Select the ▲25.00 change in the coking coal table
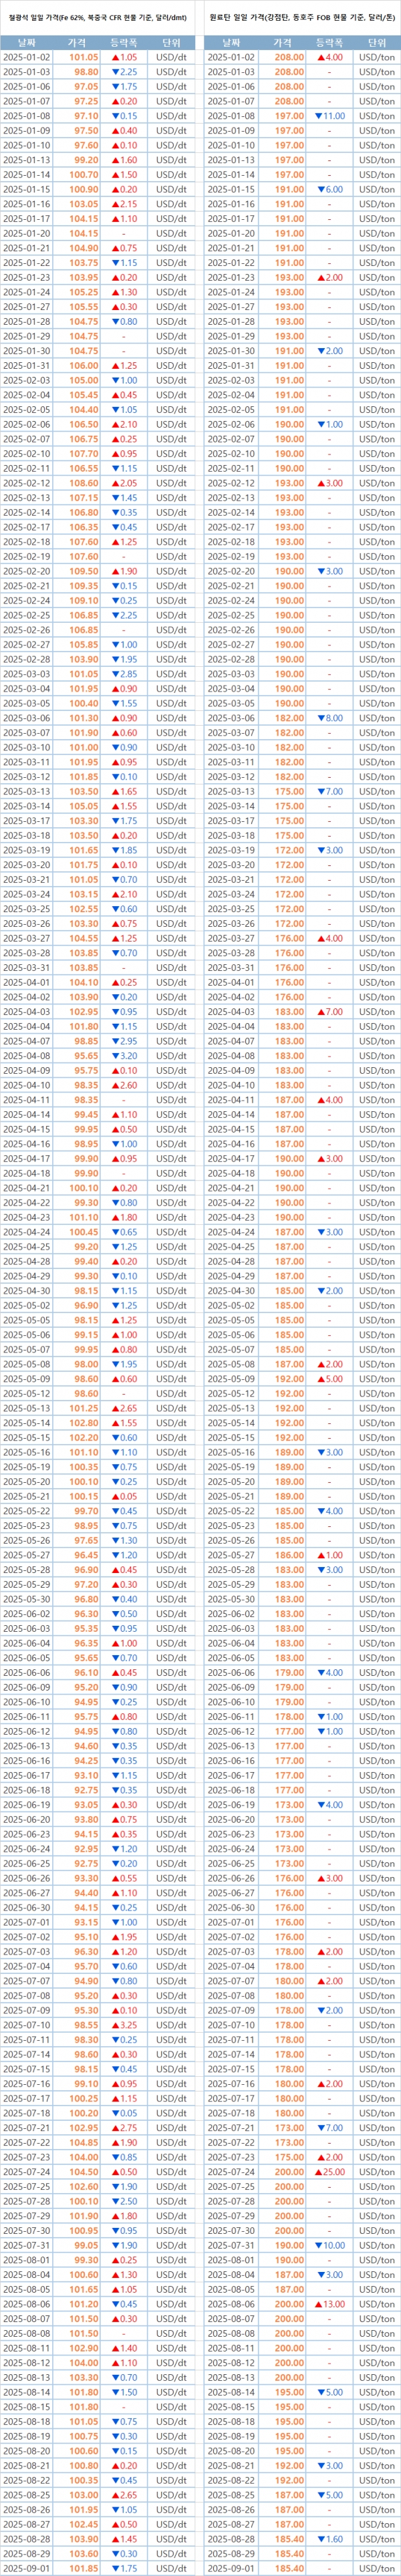 (329, 2171)
